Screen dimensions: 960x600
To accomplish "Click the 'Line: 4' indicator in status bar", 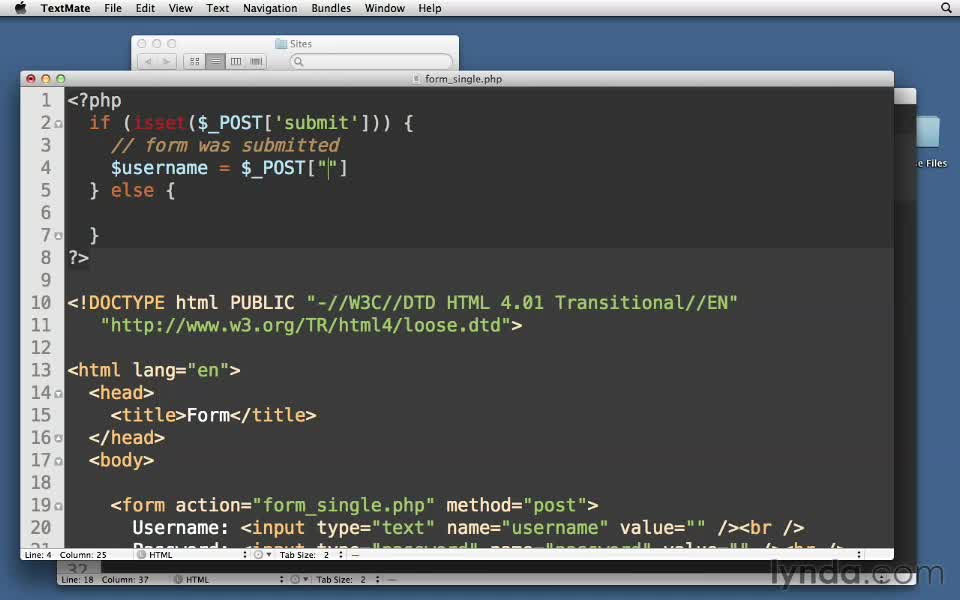I will click(x=38, y=555).
